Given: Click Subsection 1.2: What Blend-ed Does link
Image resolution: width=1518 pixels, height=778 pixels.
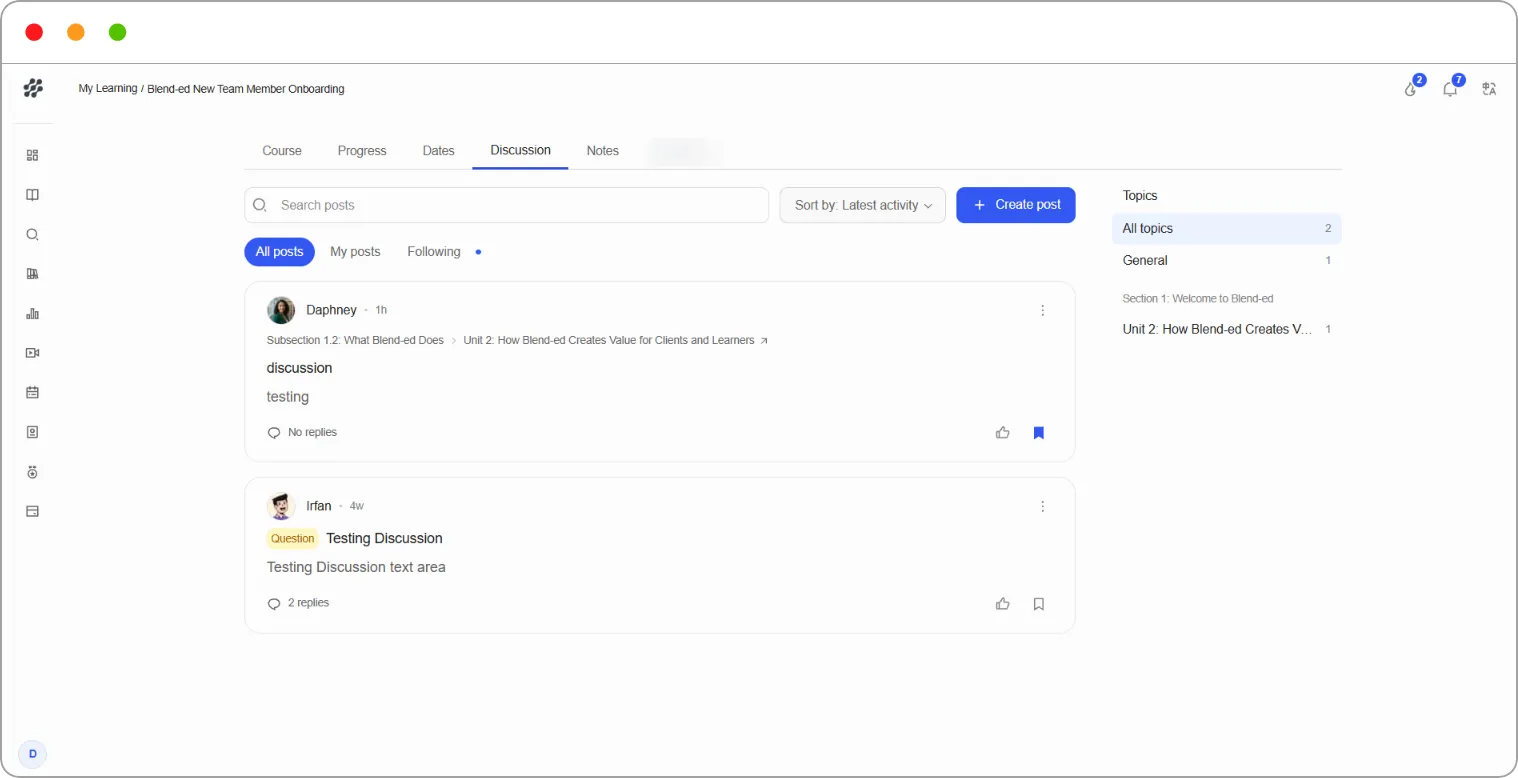Looking at the screenshot, I should 355,341.
